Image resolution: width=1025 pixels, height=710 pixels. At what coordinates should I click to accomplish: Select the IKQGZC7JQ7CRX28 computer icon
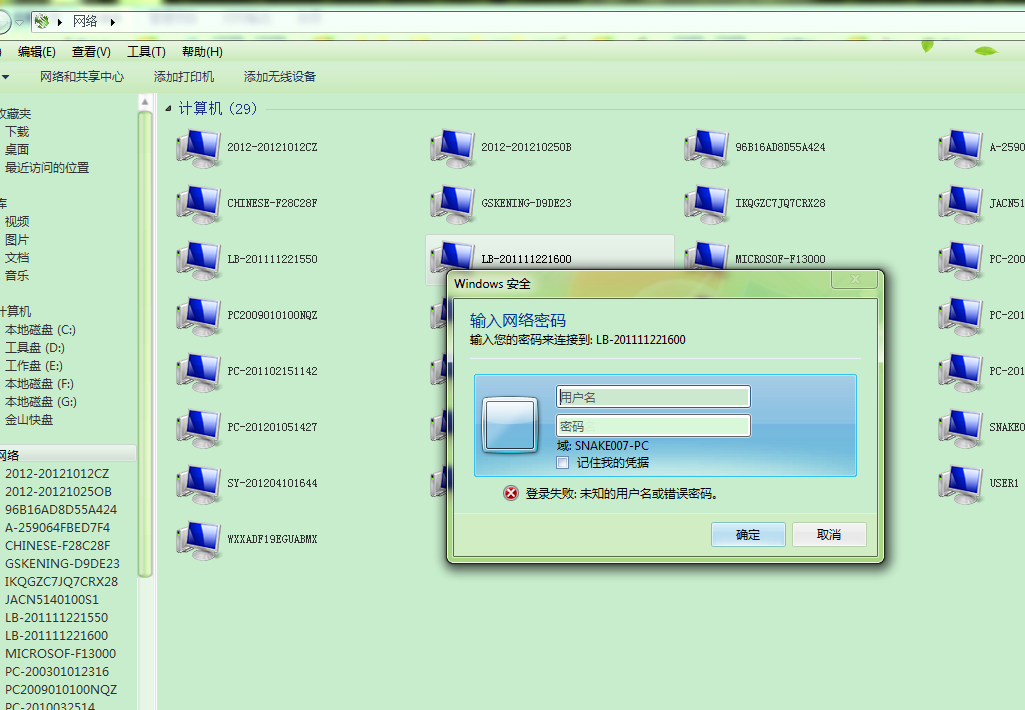[707, 204]
